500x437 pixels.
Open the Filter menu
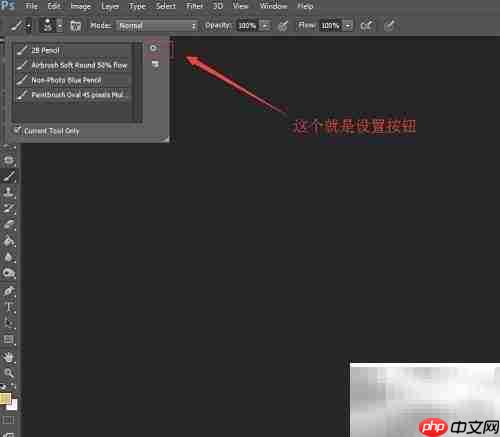[194, 6]
